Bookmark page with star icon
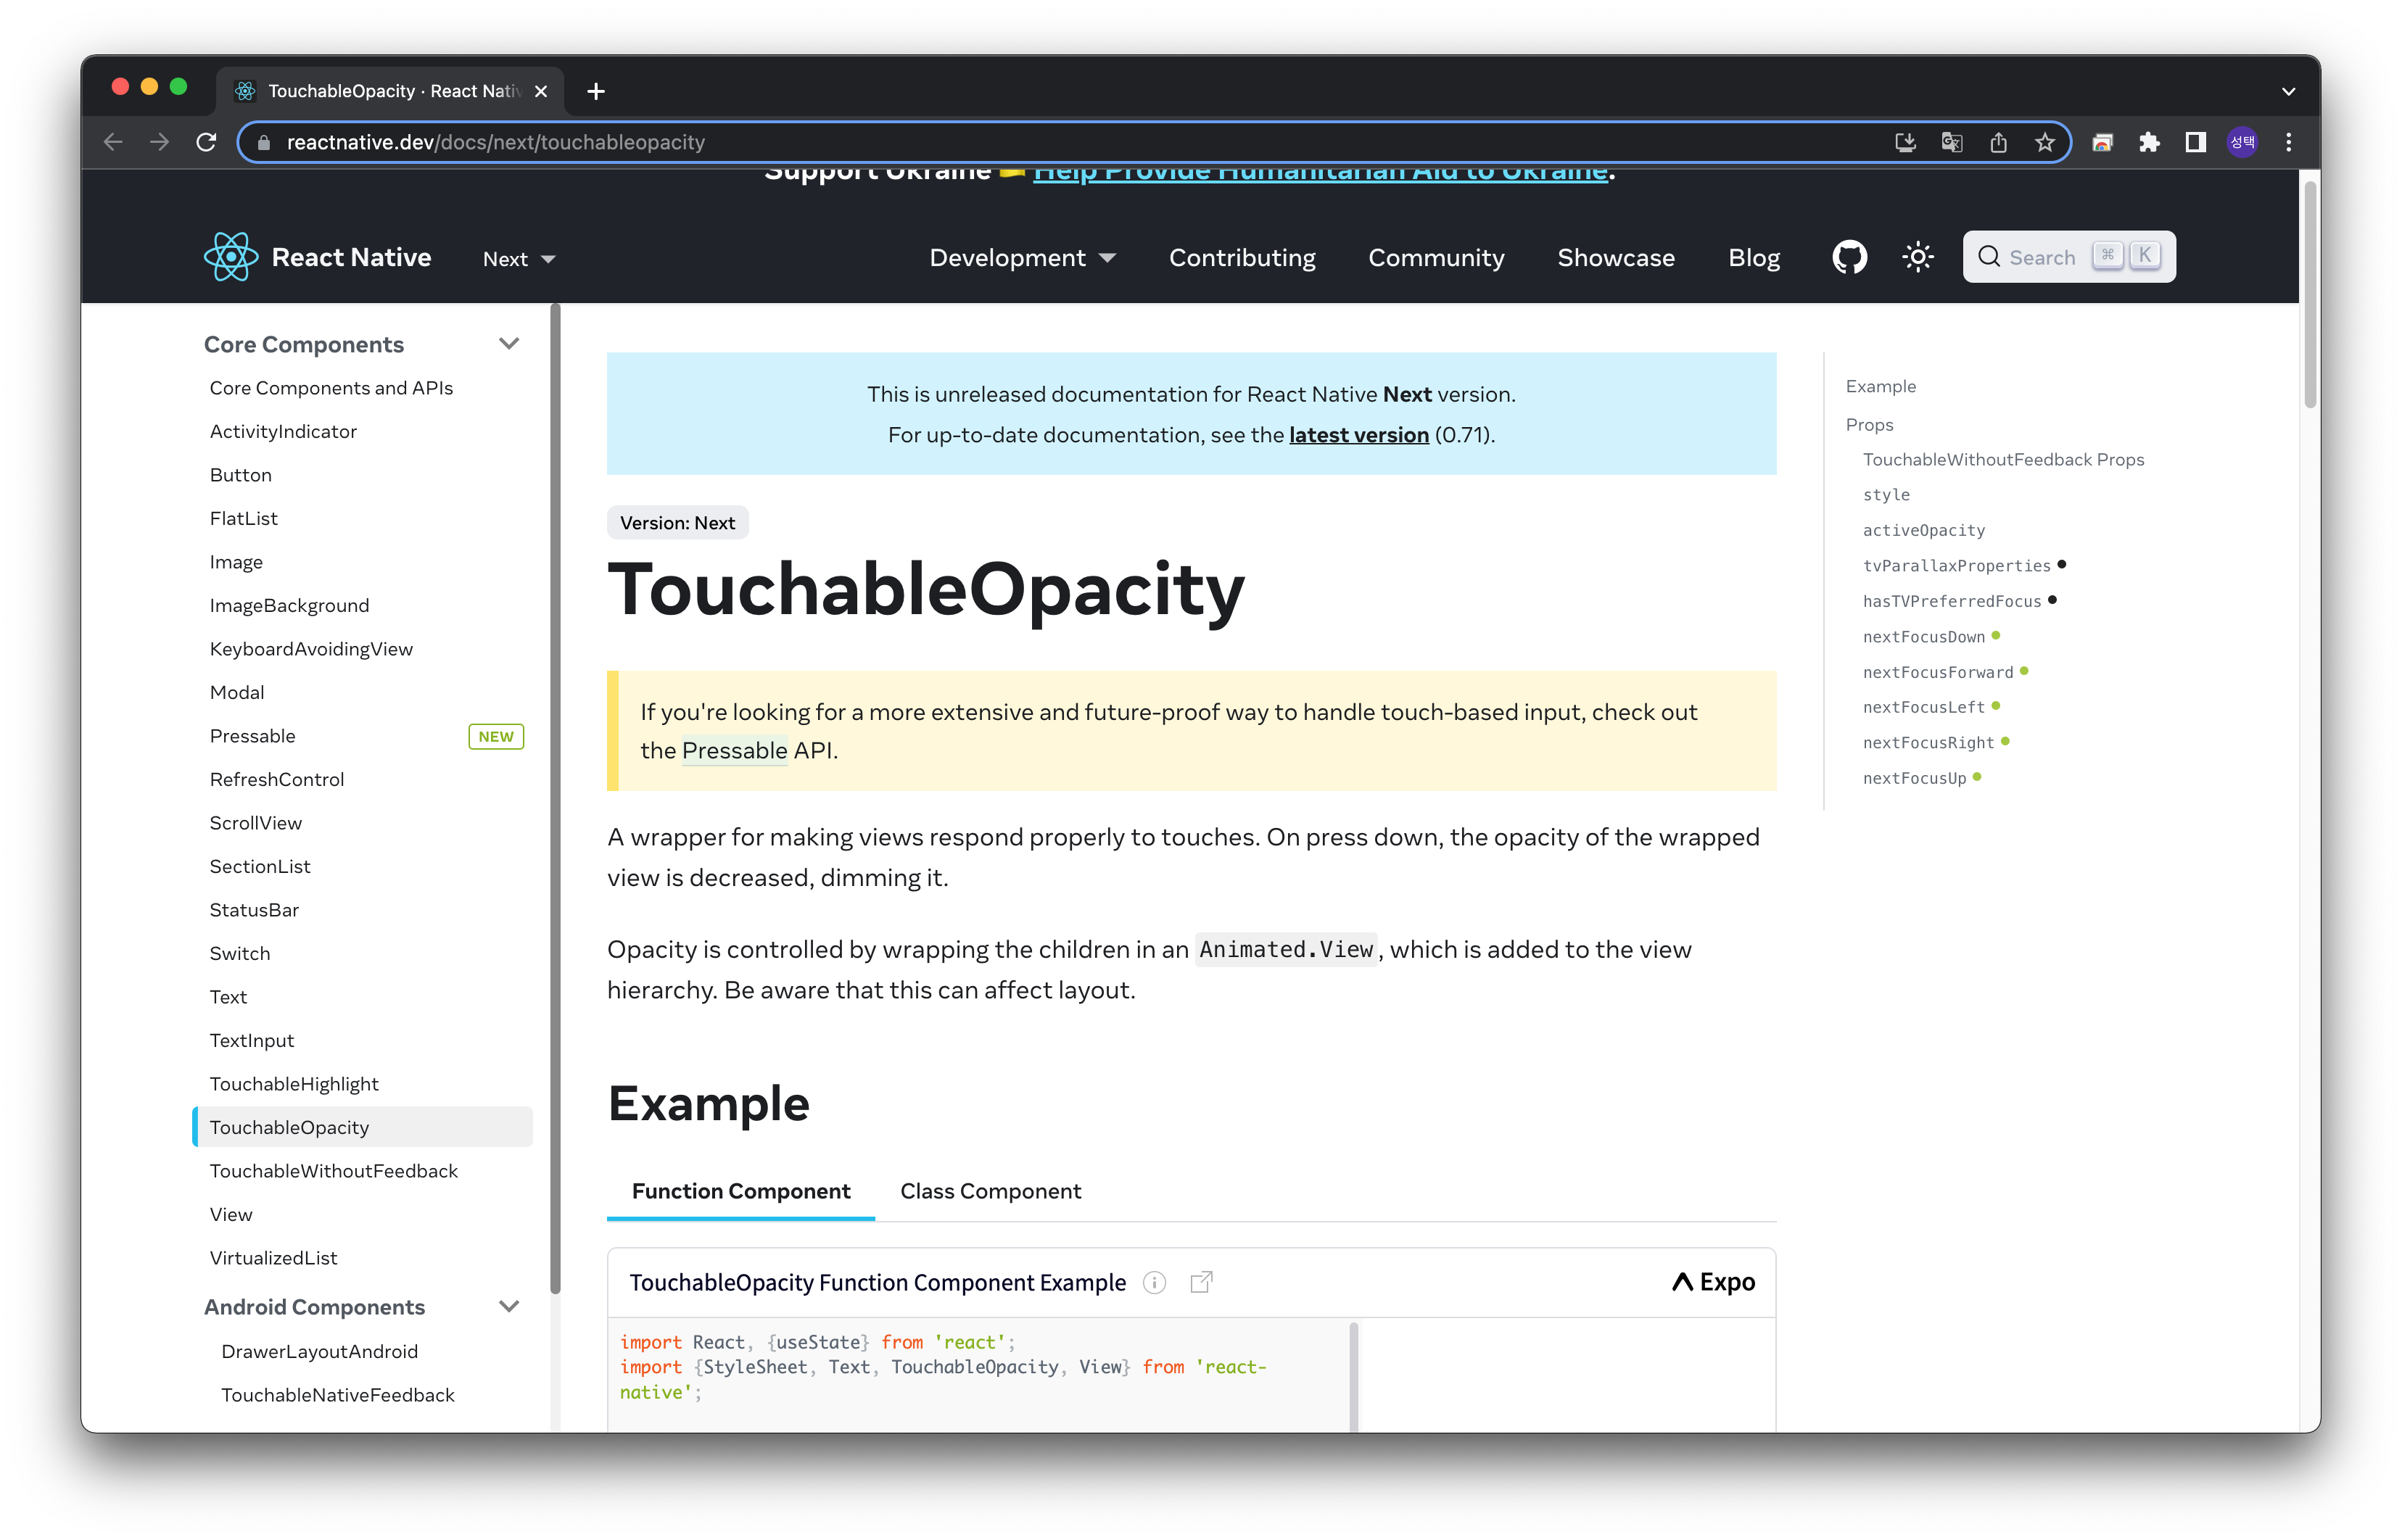 tap(2044, 142)
